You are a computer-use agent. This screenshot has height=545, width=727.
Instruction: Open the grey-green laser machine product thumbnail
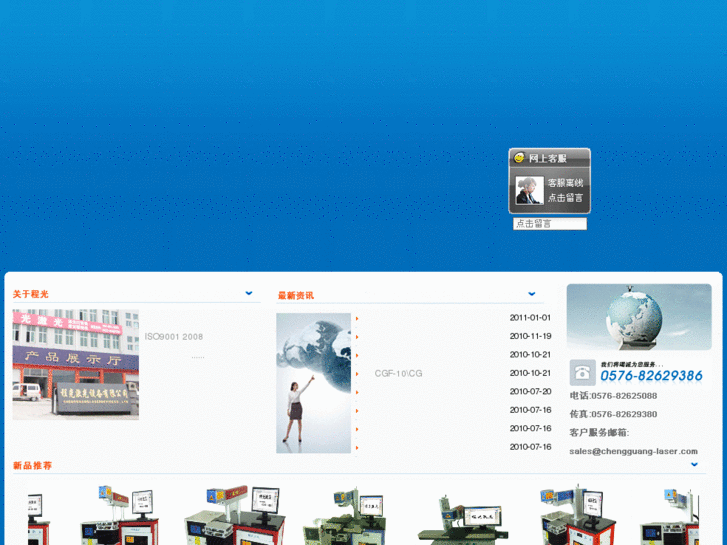(x=344, y=516)
